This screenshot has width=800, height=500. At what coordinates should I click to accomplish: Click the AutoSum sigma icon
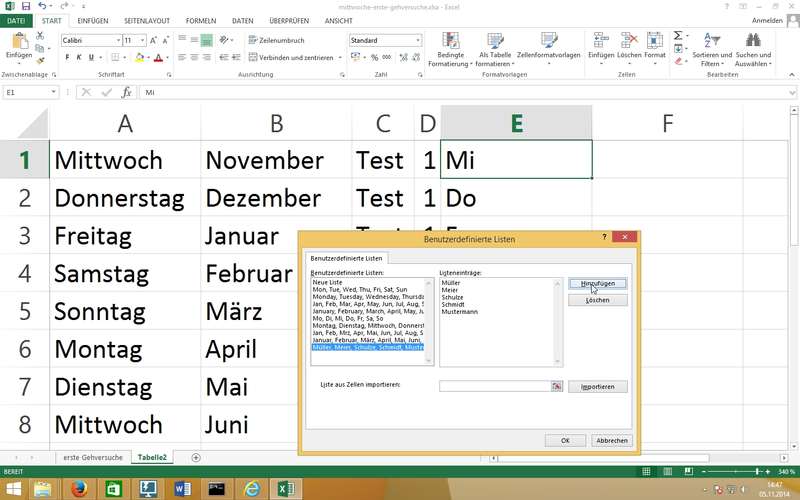click(678, 35)
